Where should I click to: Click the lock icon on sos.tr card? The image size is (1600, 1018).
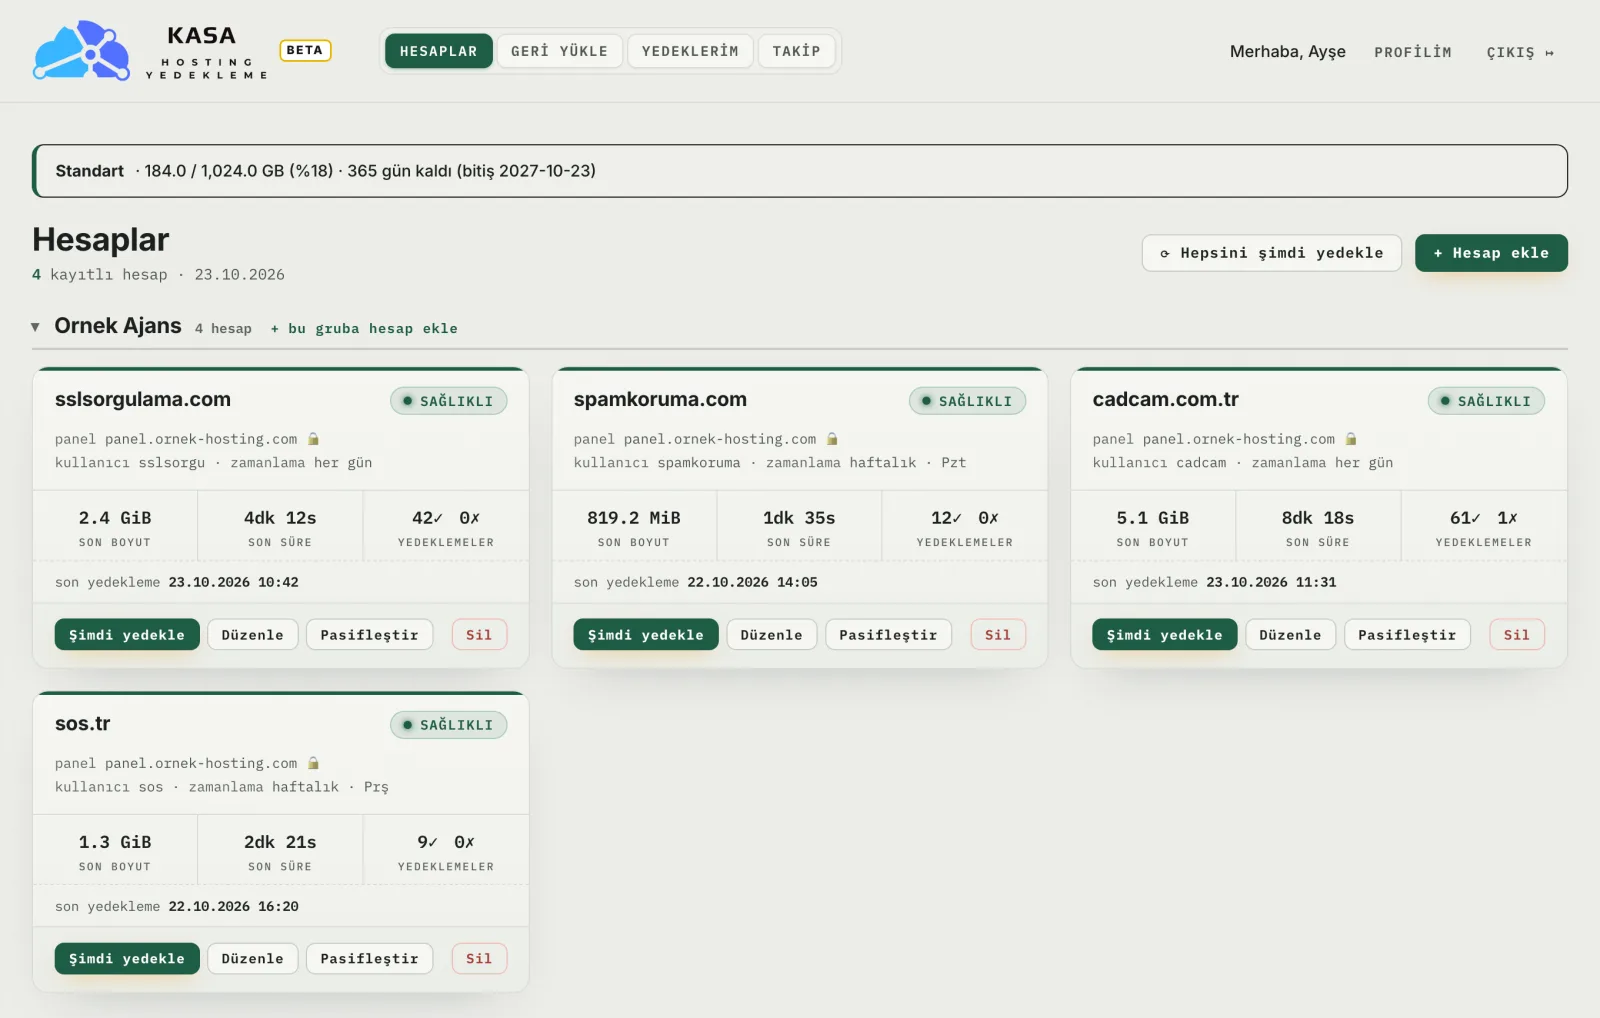pyautogui.click(x=313, y=763)
